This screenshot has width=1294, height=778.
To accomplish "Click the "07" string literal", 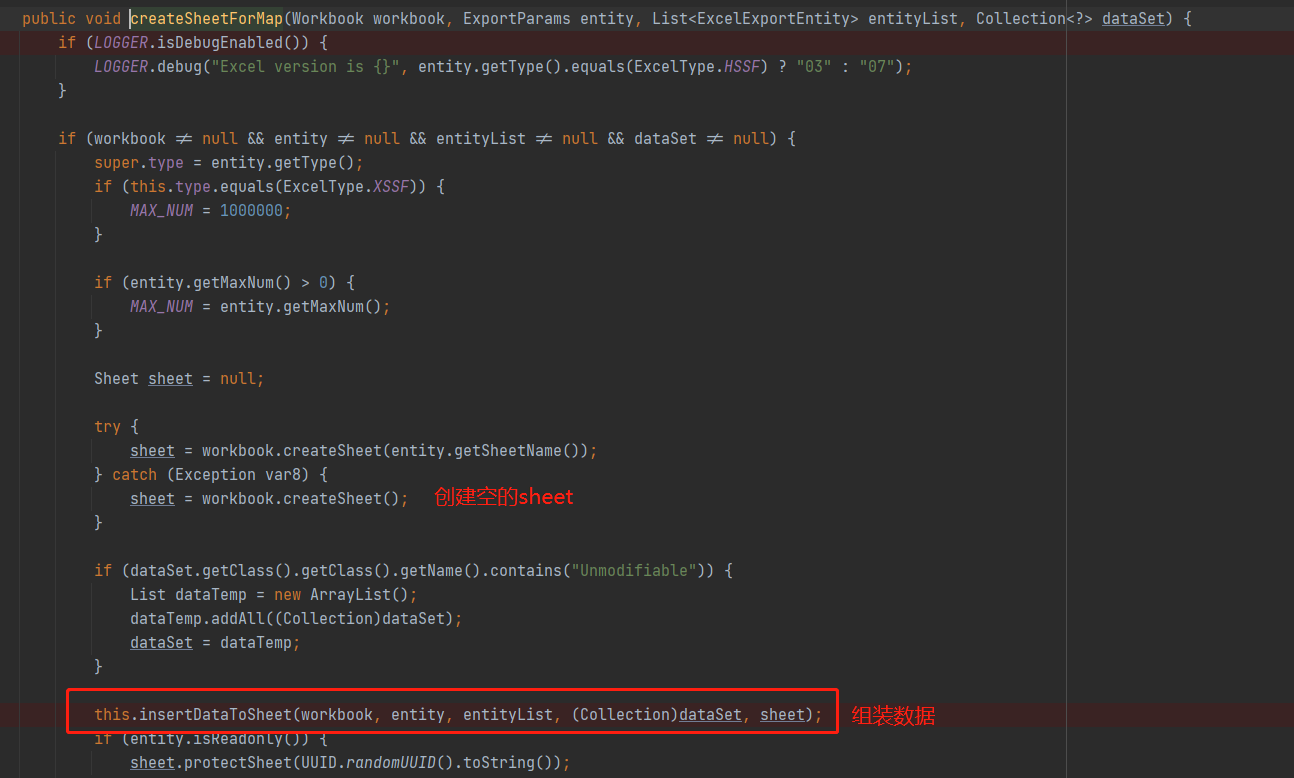I will [878, 66].
